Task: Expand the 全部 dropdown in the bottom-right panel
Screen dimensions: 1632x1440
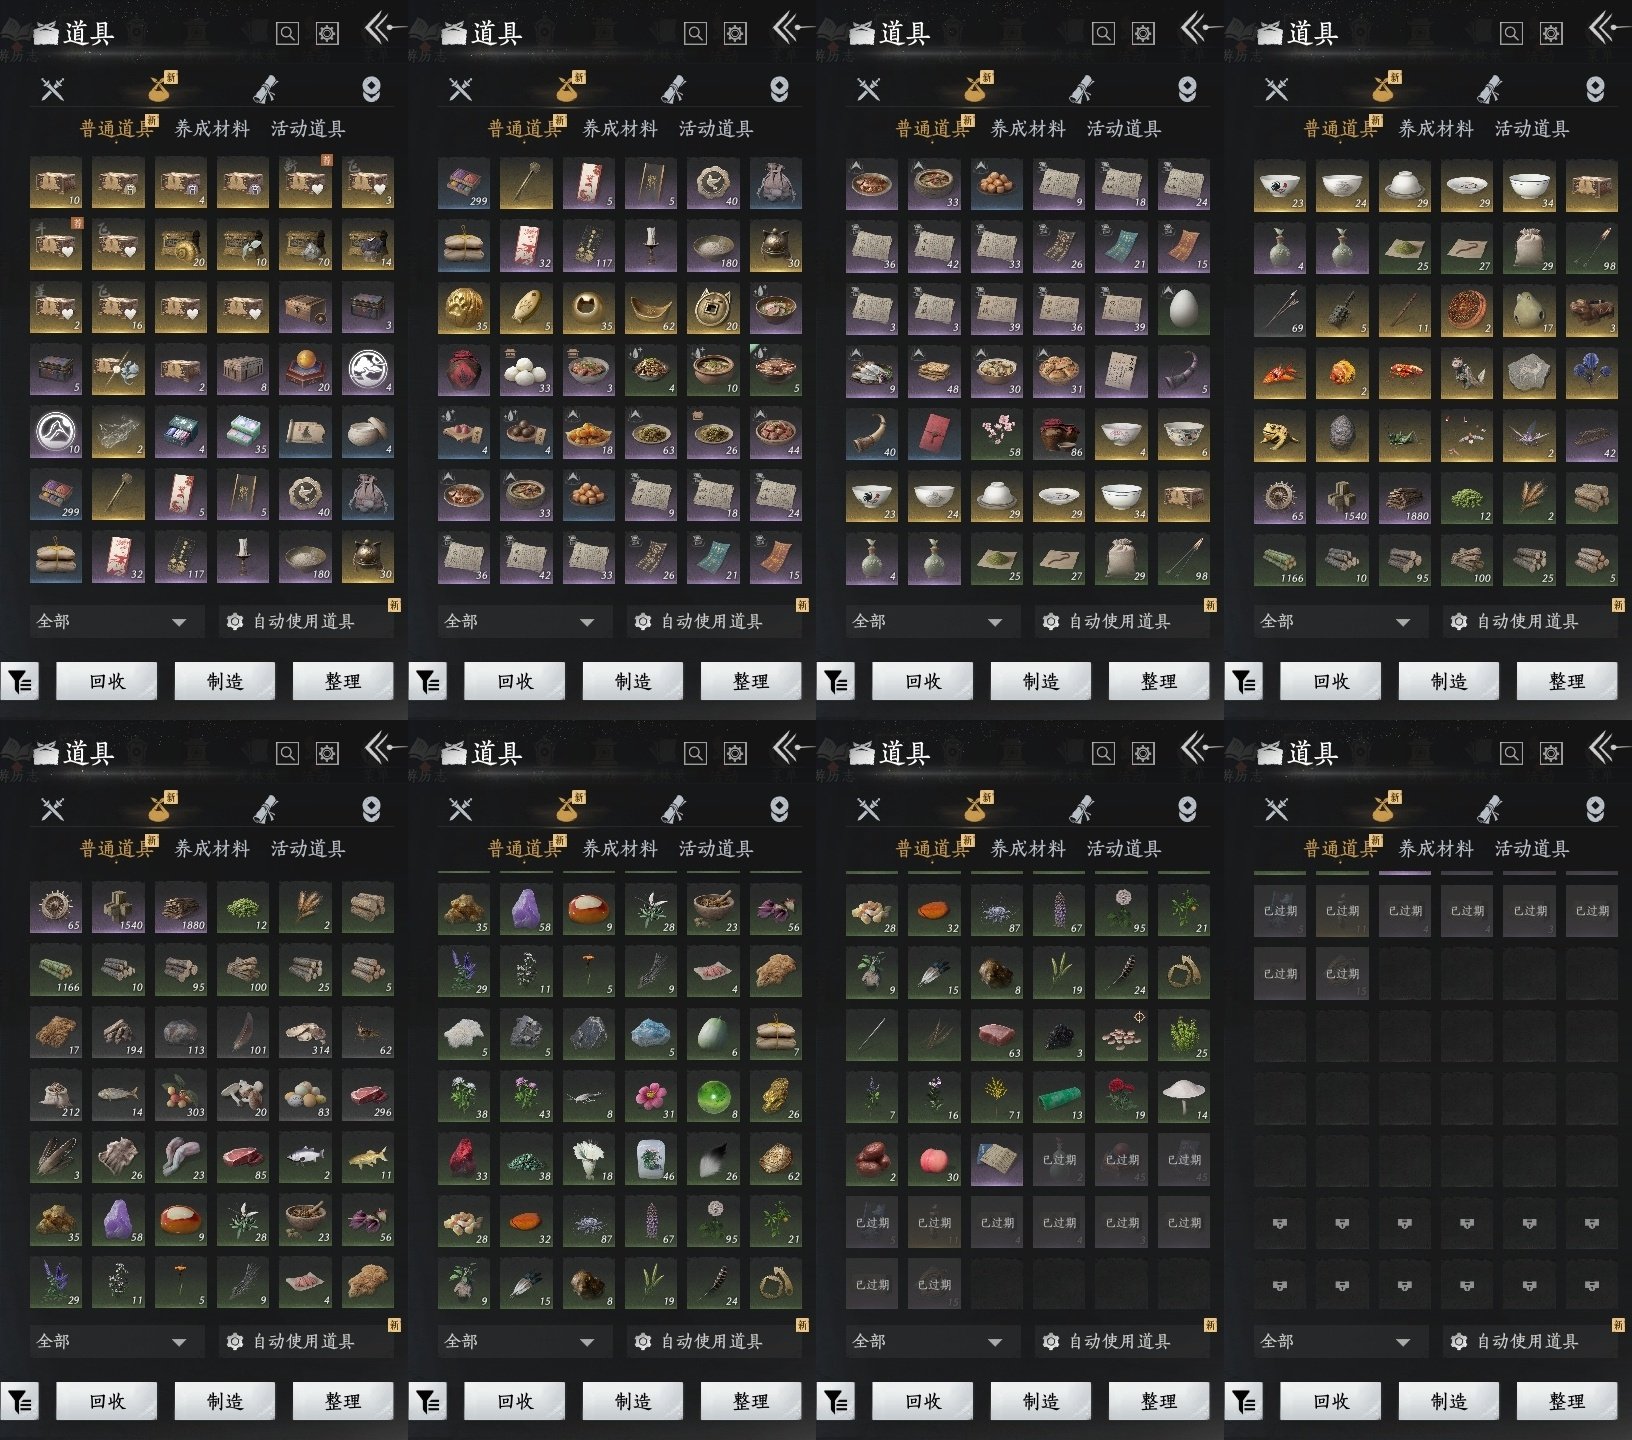Action: pyautogui.click(x=1336, y=1341)
